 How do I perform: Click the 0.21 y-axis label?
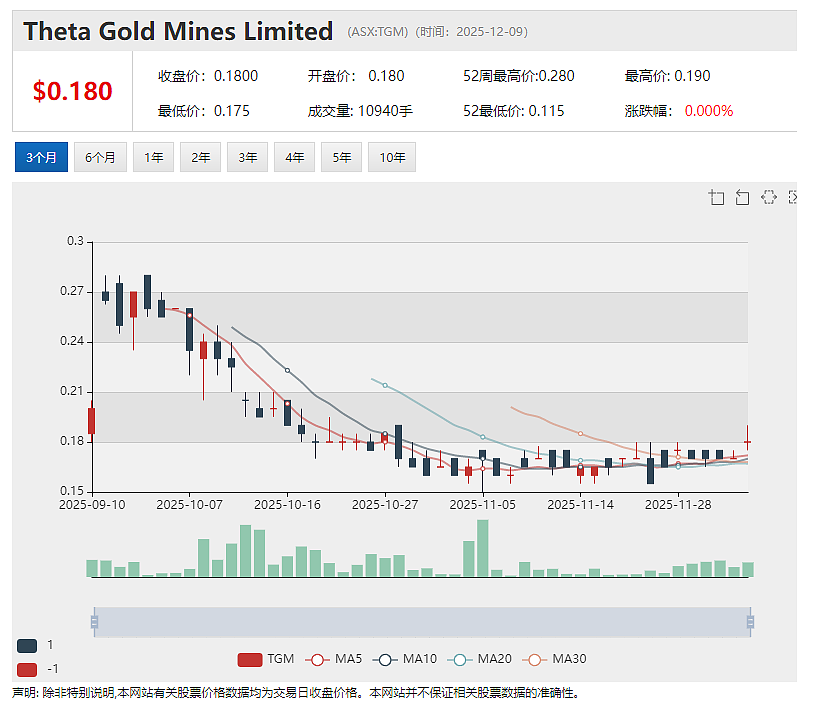[x=72, y=391]
